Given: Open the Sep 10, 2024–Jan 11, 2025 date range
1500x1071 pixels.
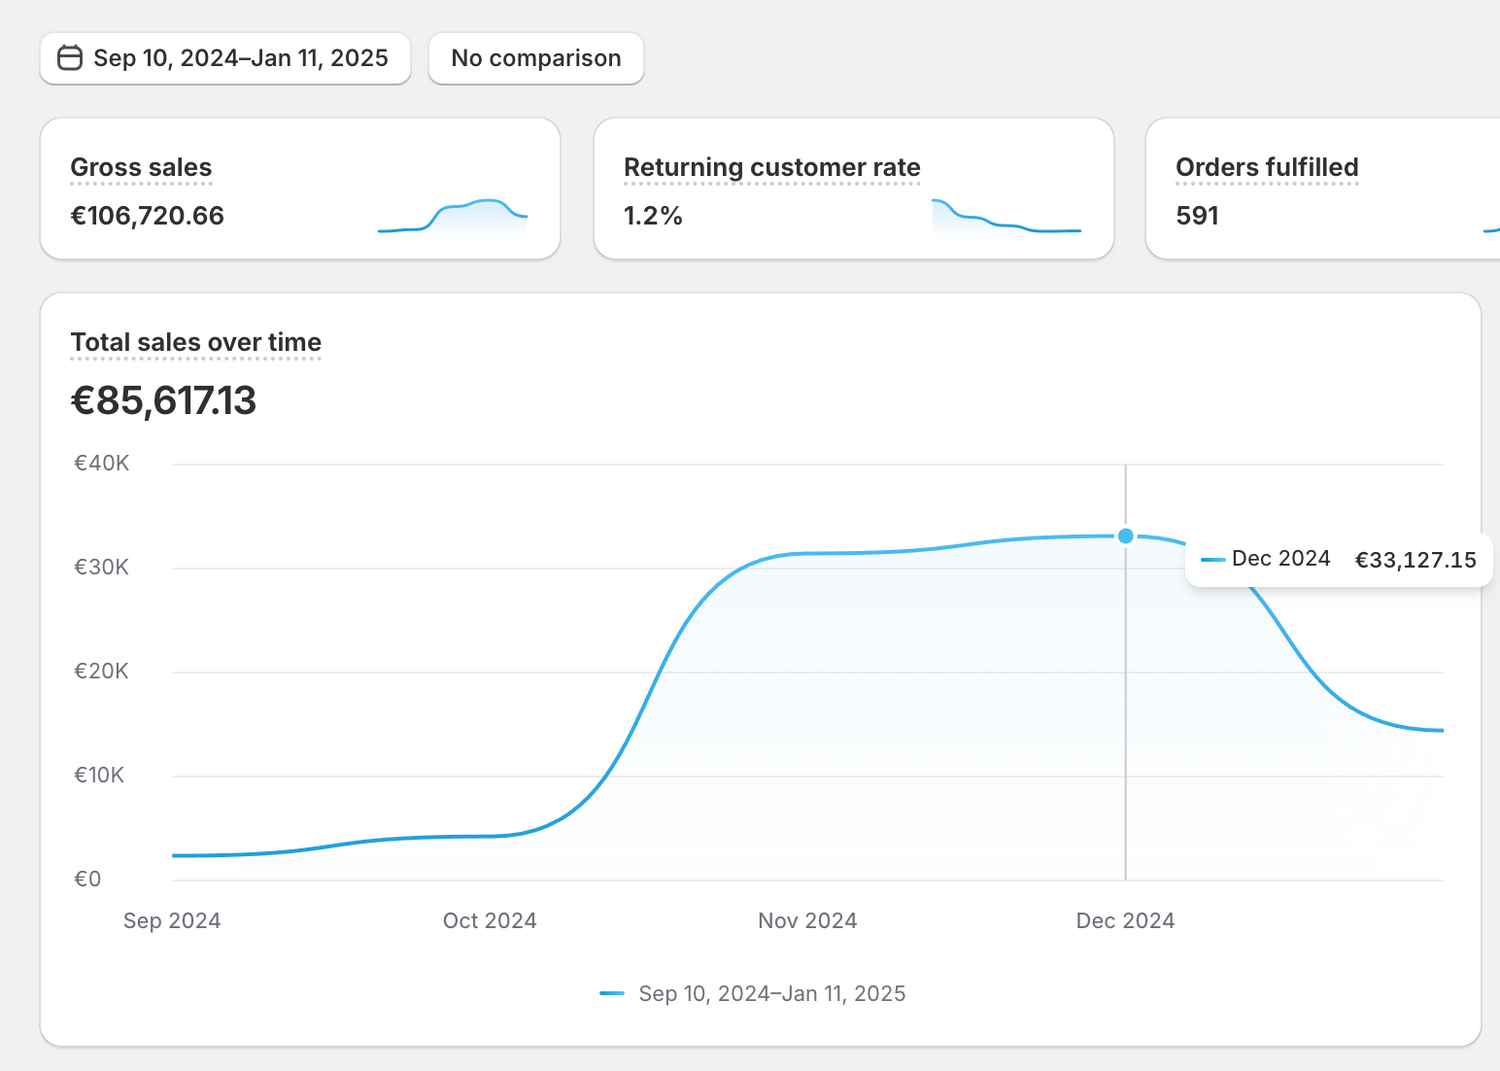Looking at the screenshot, I should click(x=240, y=58).
